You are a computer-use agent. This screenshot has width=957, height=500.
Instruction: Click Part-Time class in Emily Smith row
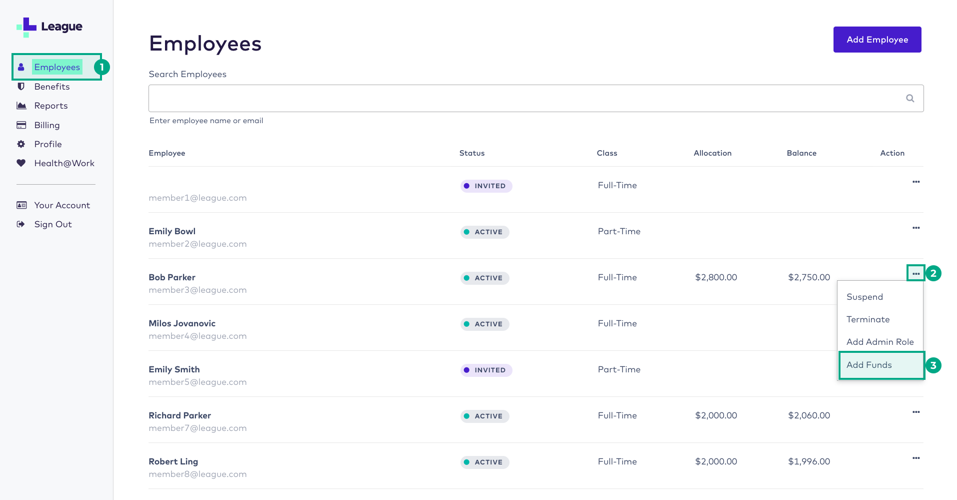click(x=619, y=369)
